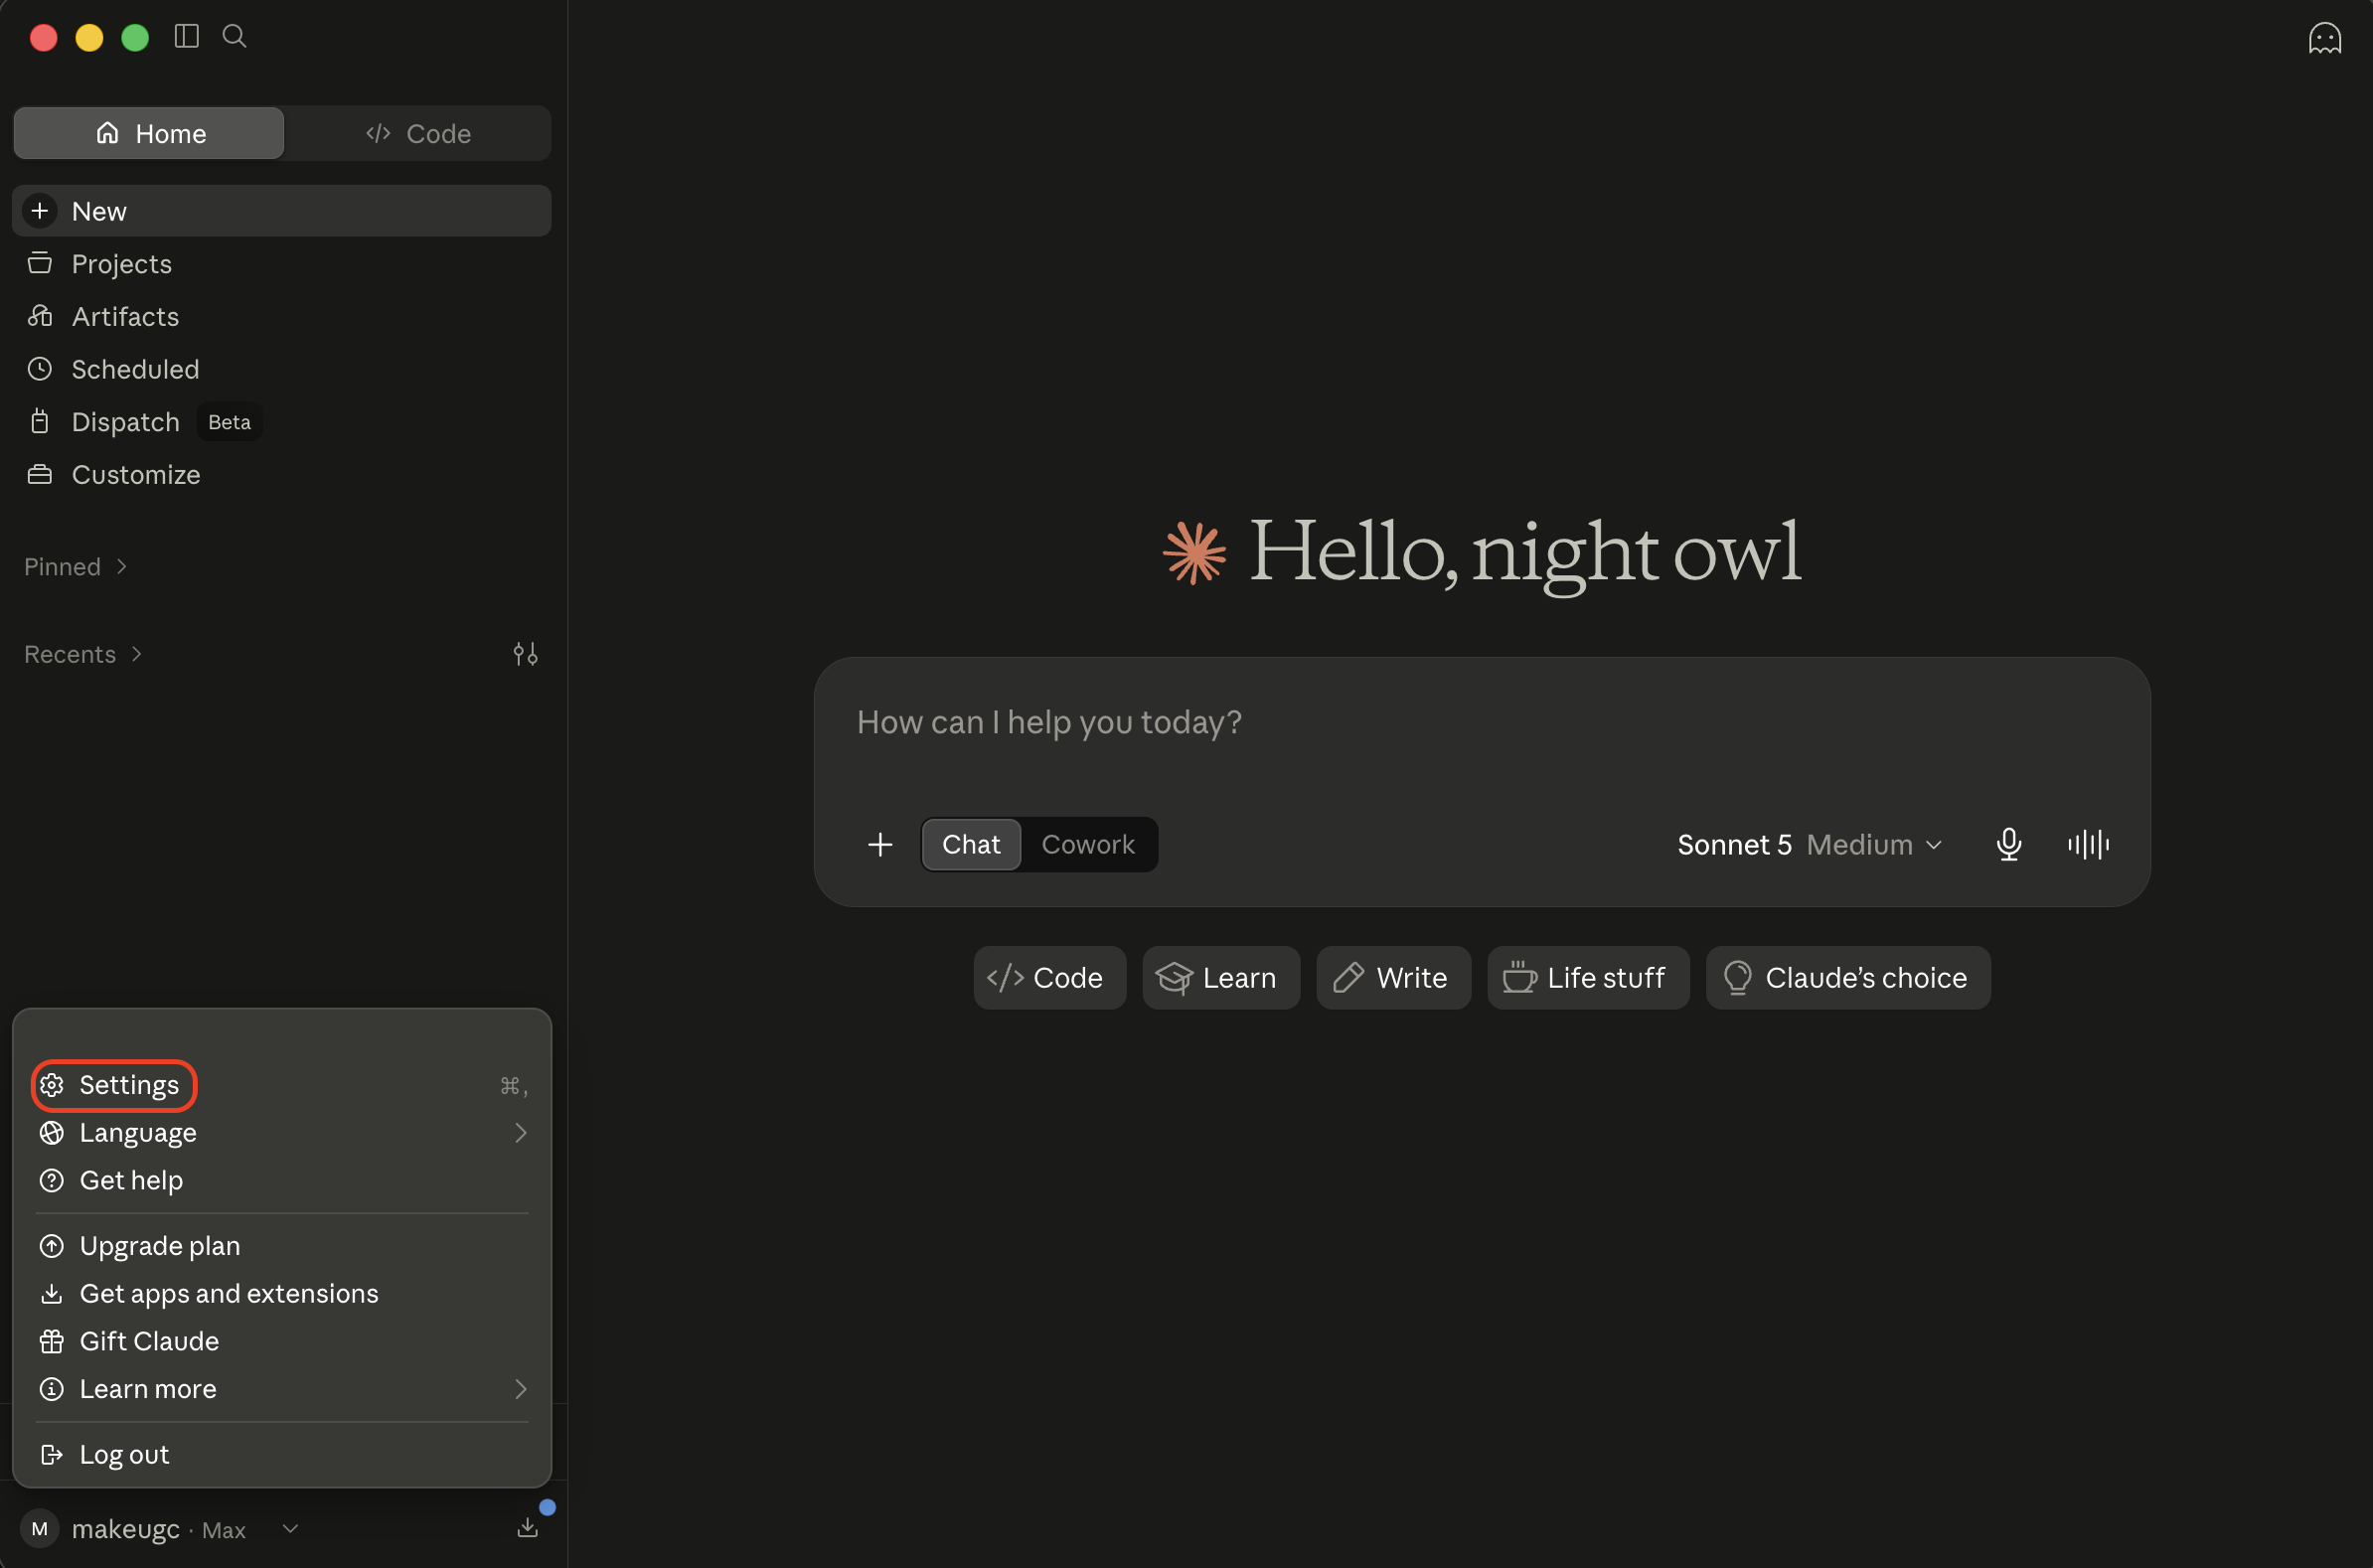Expand the Recents section
Viewport: 2373px width, 1568px height.
(x=84, y=654)
